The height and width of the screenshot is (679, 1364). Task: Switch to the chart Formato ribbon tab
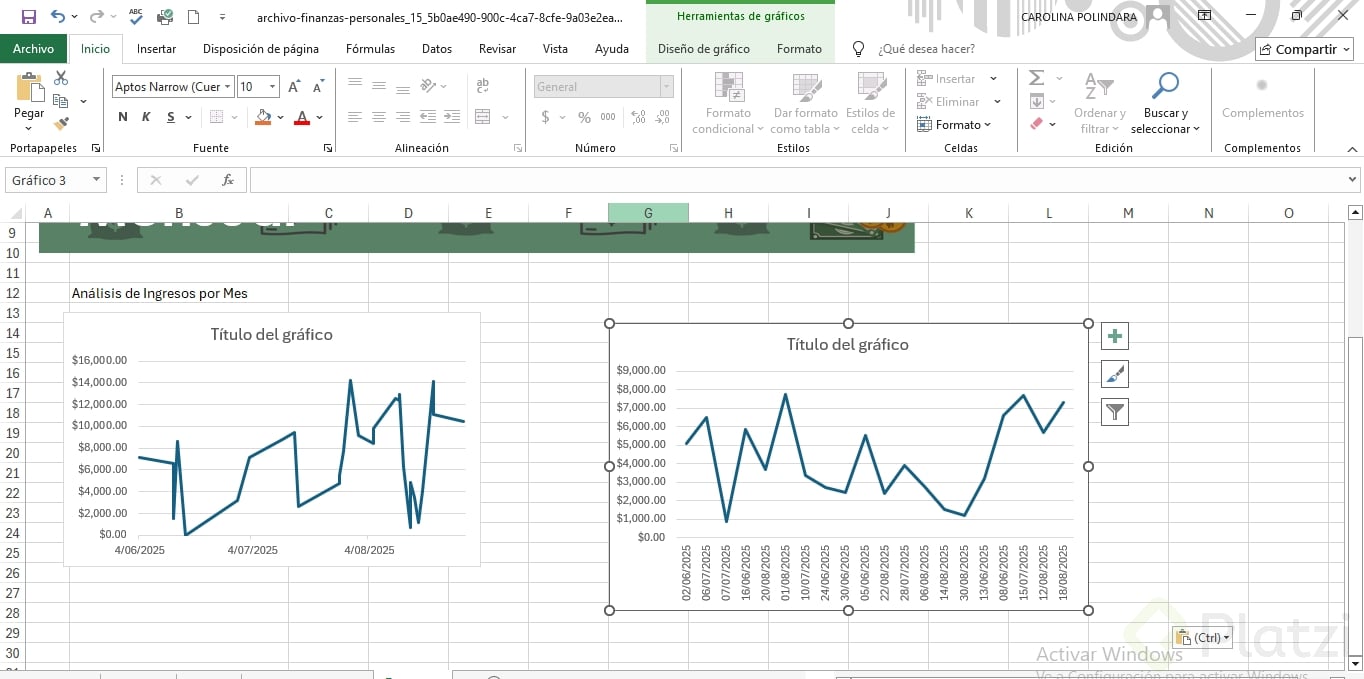(799, 49)
